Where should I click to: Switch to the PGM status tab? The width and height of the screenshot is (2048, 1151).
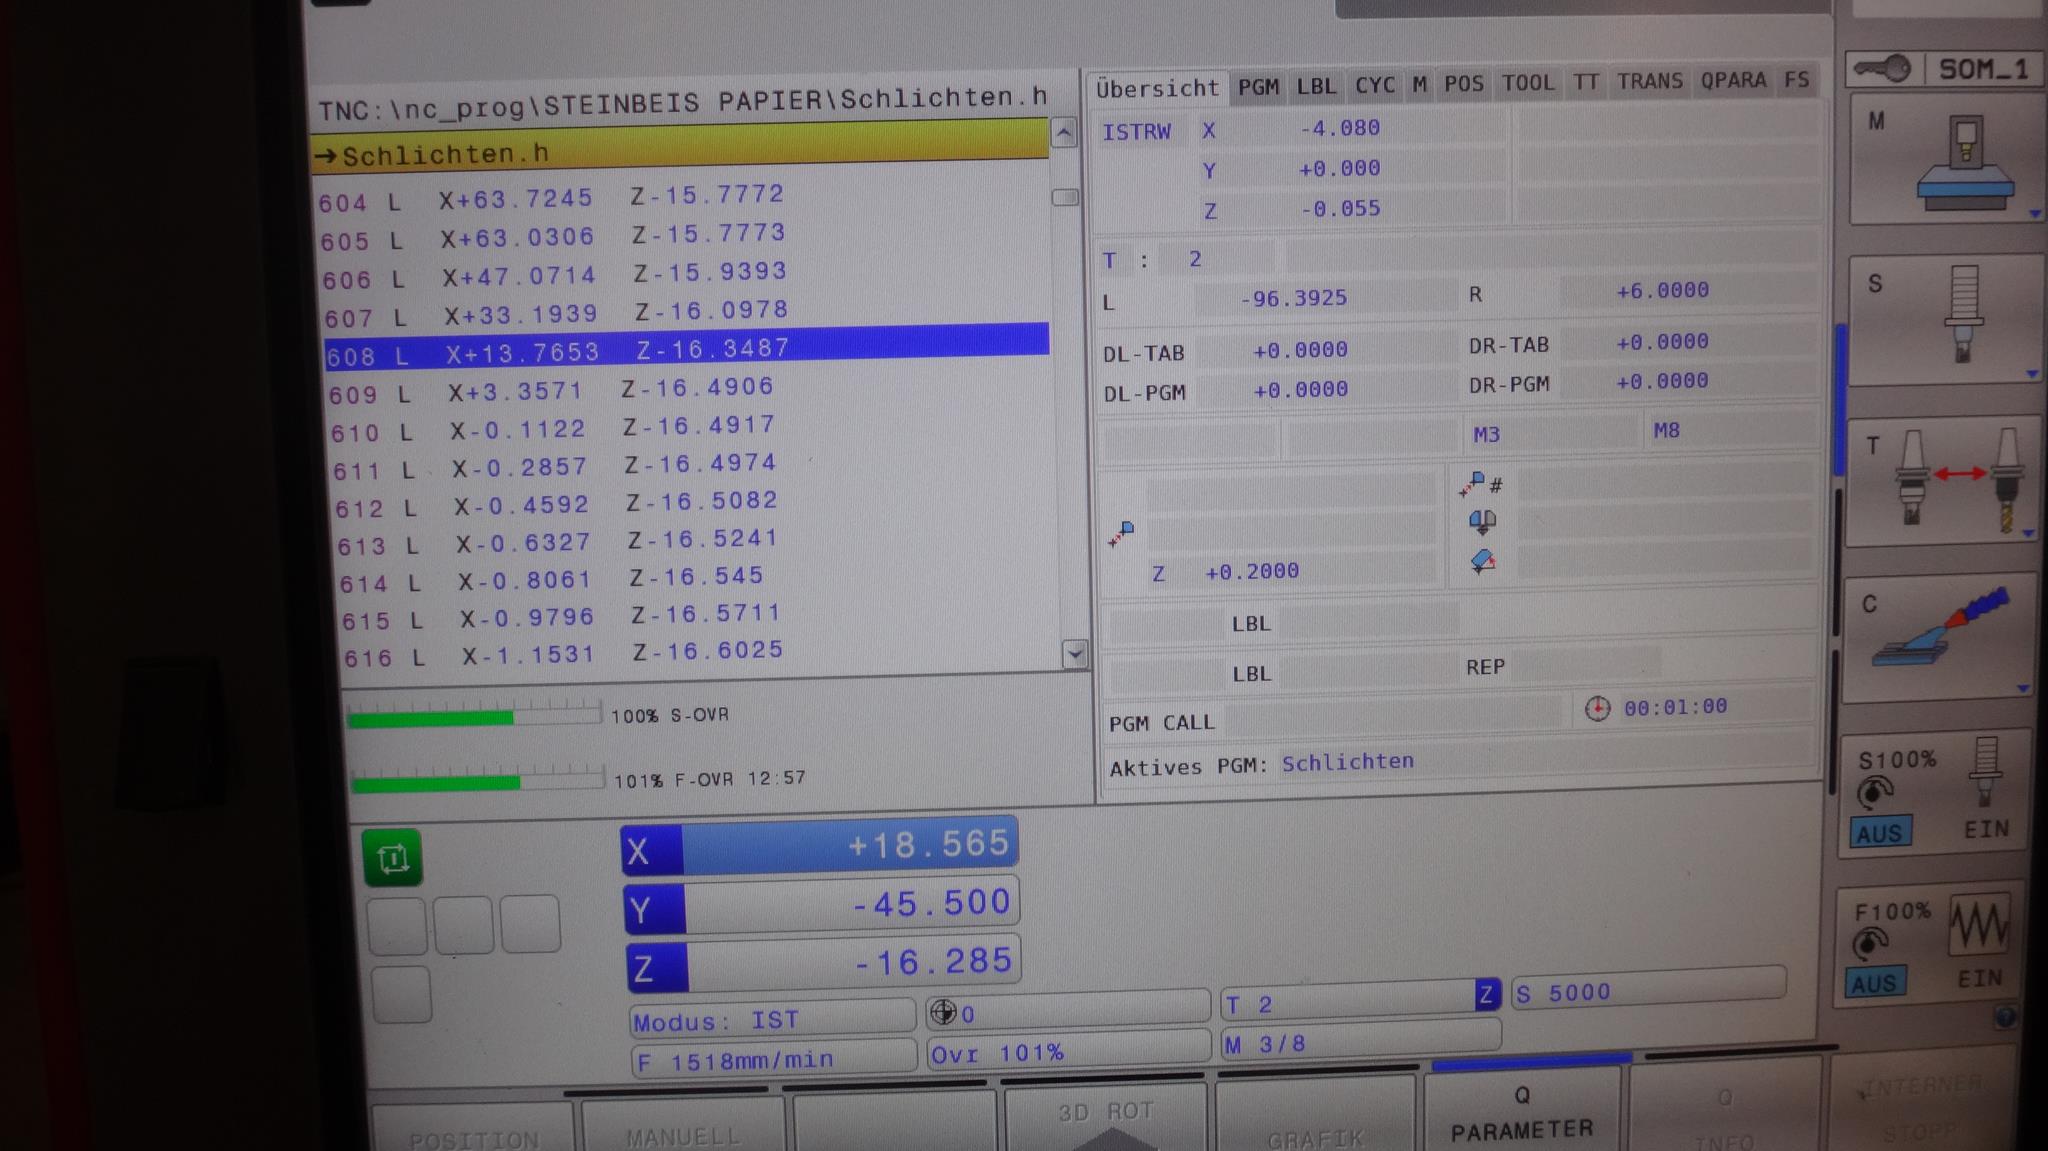click(1257, 87)
